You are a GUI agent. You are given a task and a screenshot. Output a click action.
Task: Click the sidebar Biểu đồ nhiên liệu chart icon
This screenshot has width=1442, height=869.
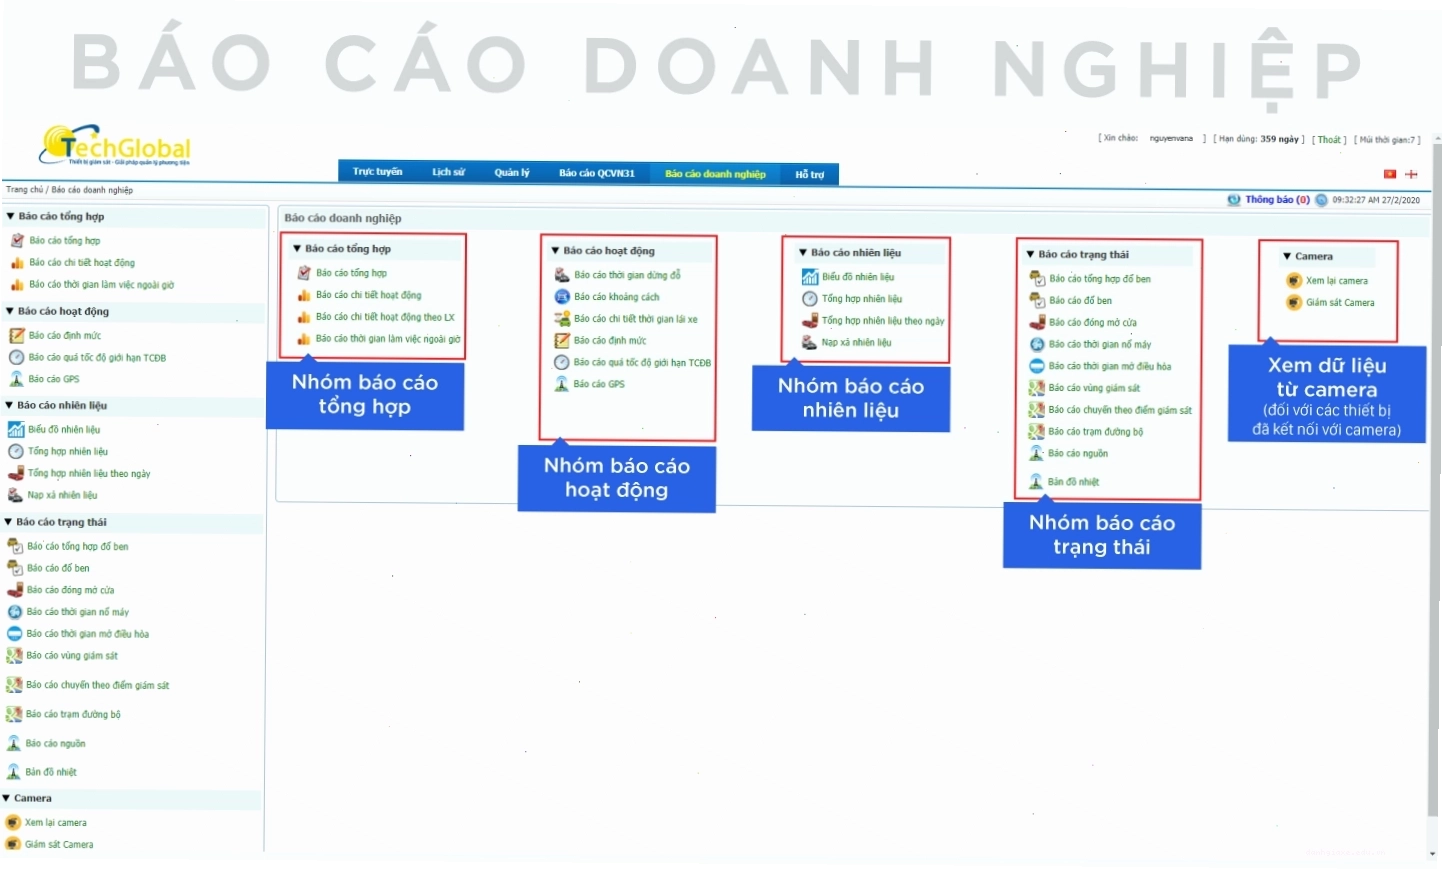[x=16, y=430]
